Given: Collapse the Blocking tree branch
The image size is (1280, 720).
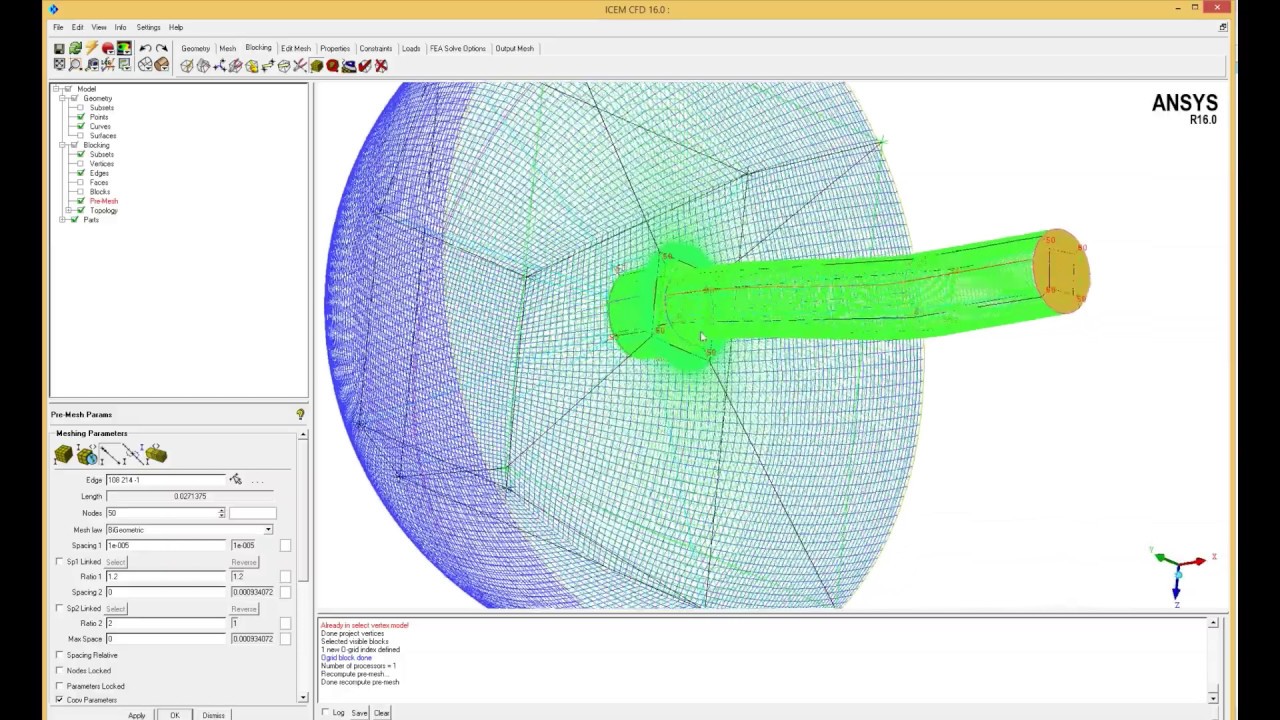Looking at the screenshot, I should (x=62, y=145).
